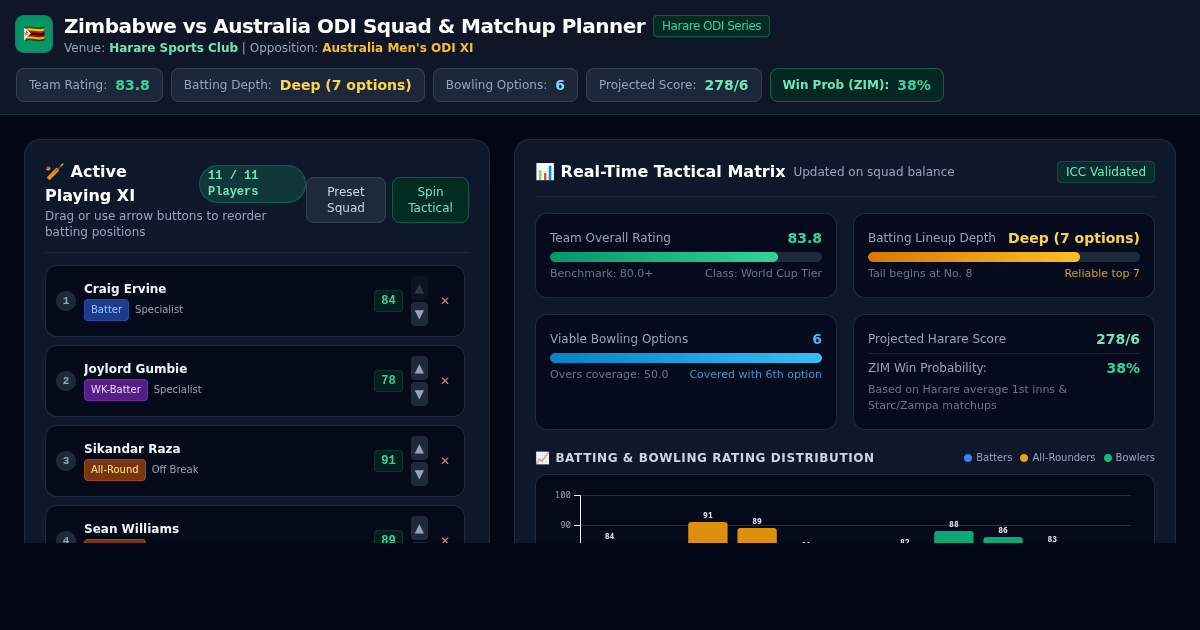Click Joylord Gumbie's WK-Batter role tag
This screenshot has height=630, width=1200.
(x=116, y=390)
